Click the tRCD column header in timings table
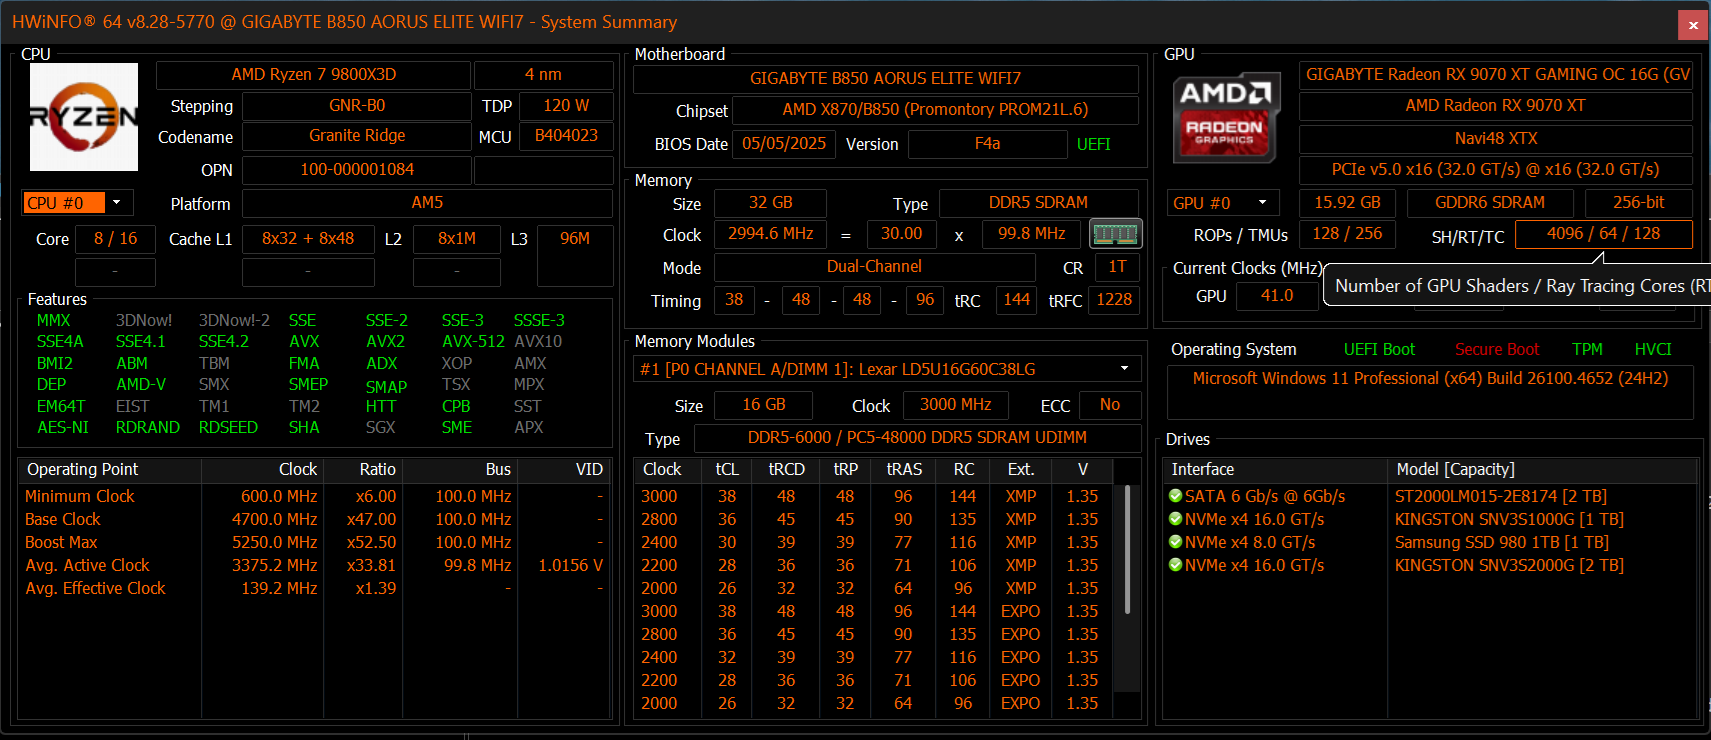 [786, 470]
